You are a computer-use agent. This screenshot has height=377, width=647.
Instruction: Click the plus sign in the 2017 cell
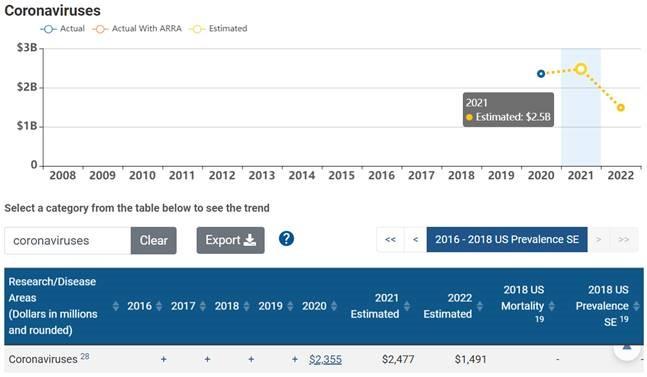(x=208, y=360)
